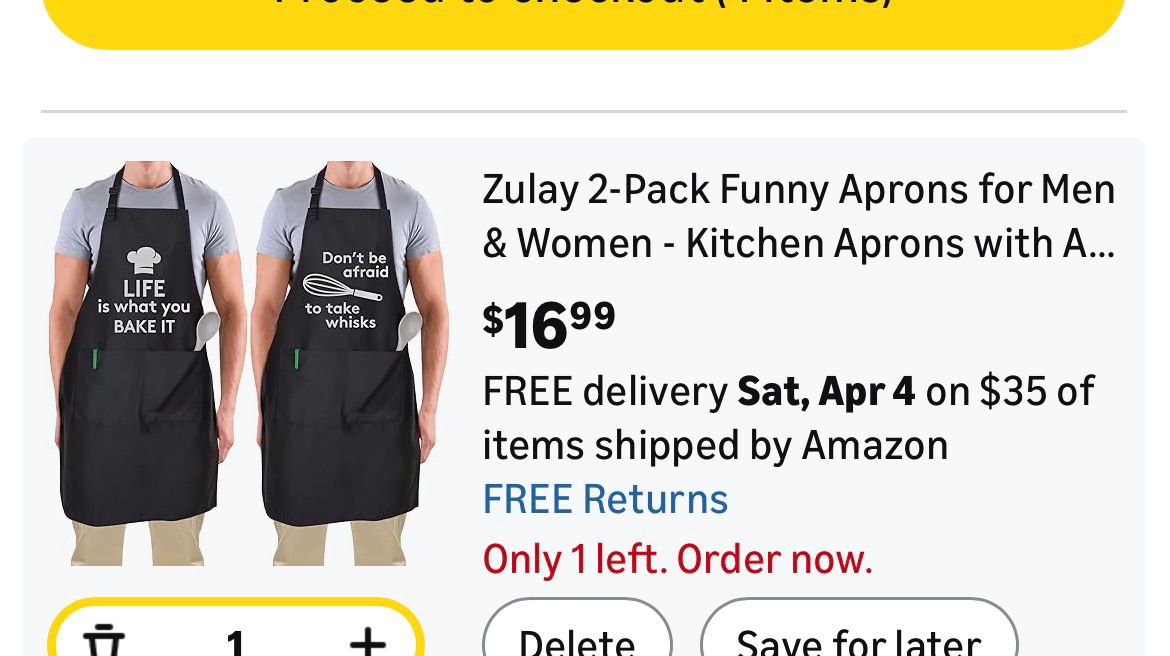Open the FREE Returns link
Image resolution: width=1170 pixels, height=656 pixels.
click(x=605, y=499)
